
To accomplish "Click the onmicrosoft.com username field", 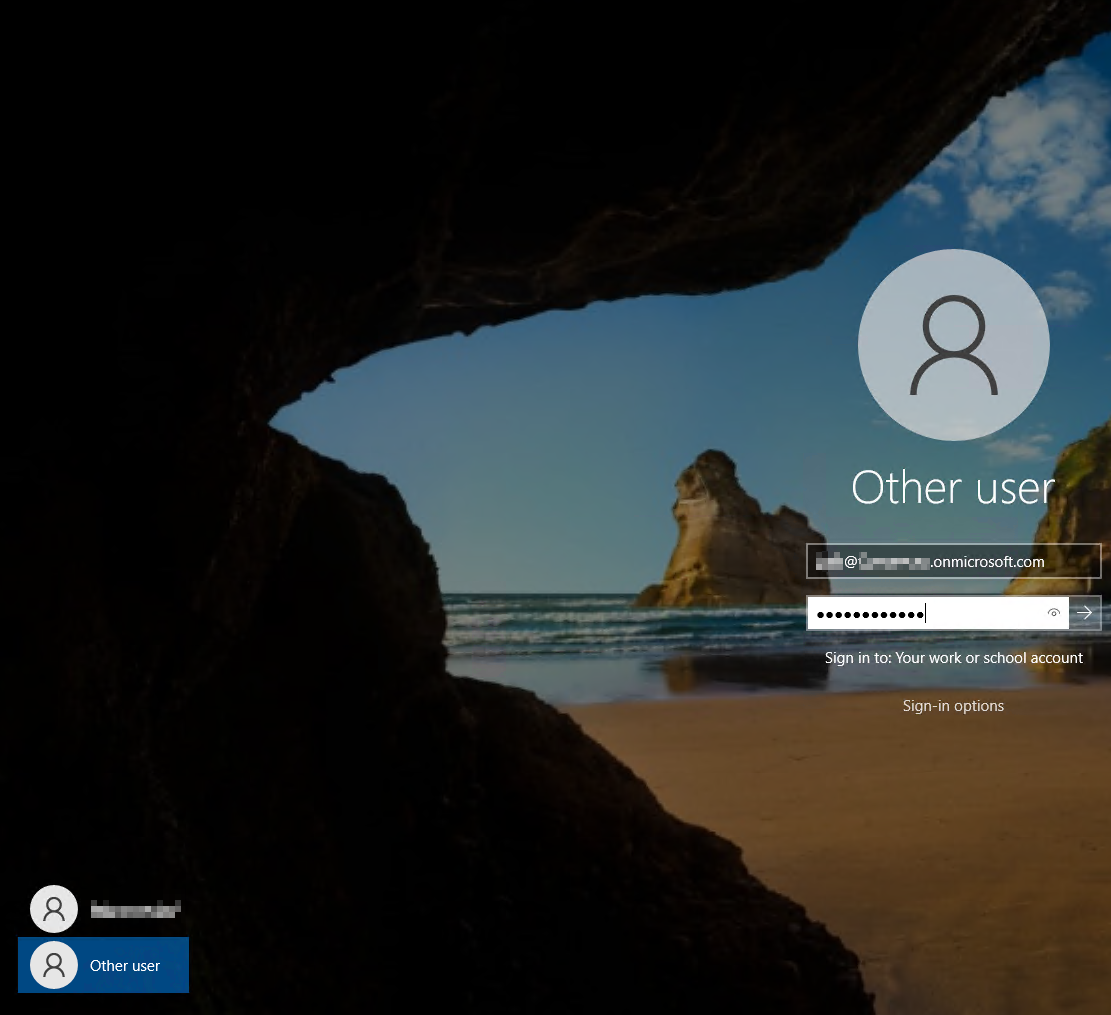I will pos(940,560).
